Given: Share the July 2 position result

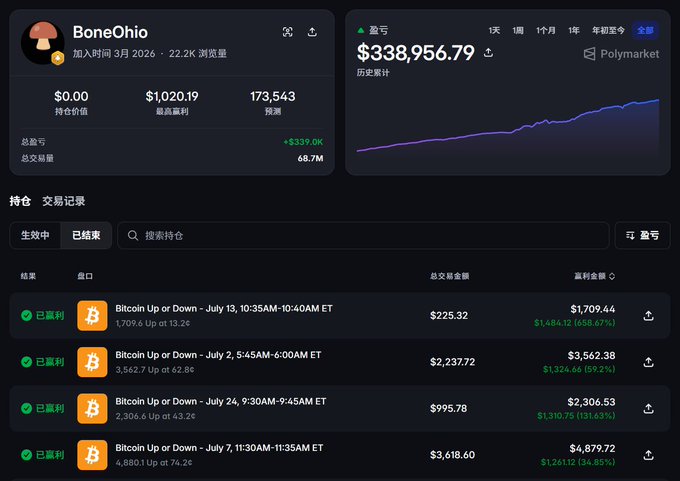Looking at the screenshot, I should [x=648, y=362].
